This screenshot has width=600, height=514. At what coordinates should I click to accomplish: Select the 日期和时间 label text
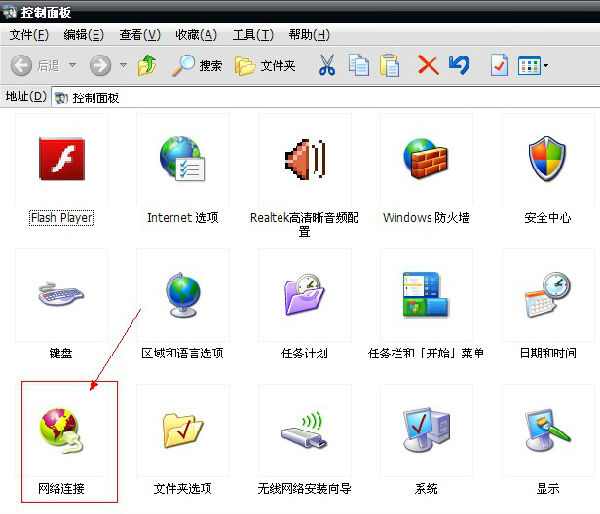click(x=548, y=353)
